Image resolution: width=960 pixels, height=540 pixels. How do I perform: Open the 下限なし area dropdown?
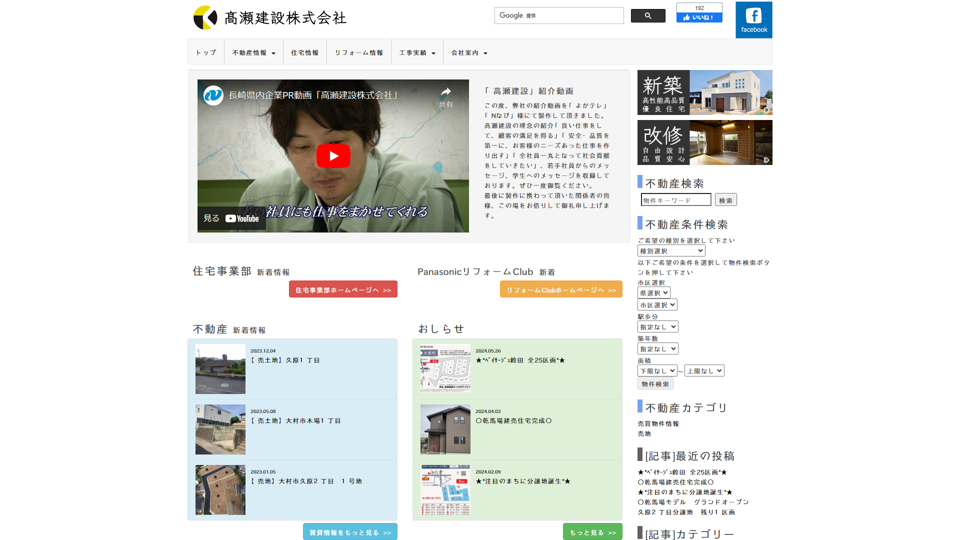coord(657,371)
